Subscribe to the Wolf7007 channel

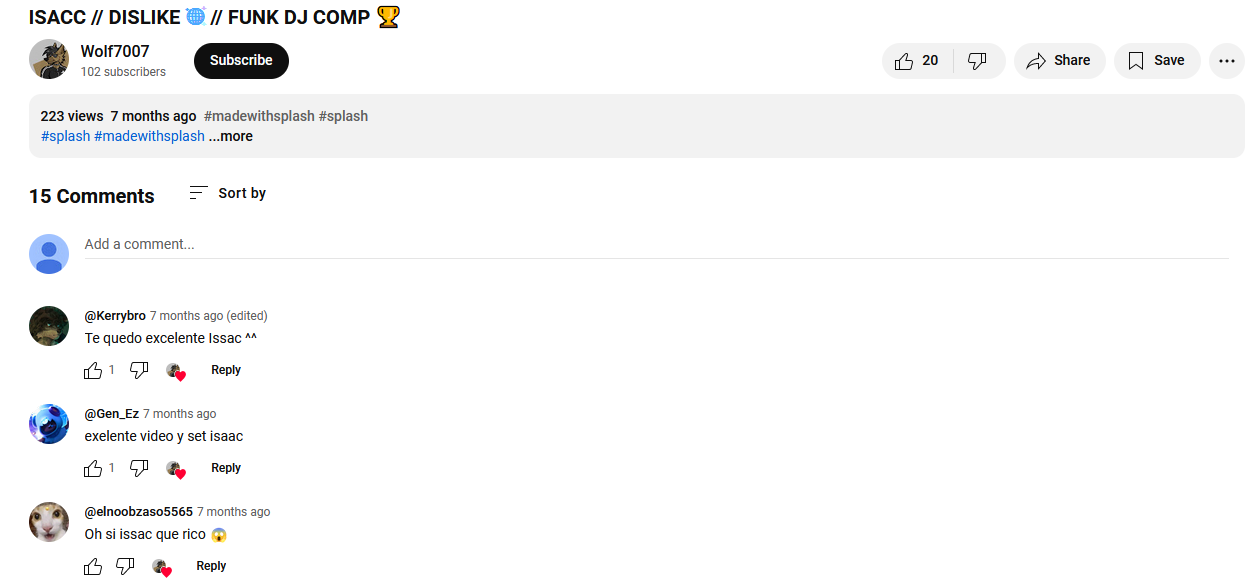pyautogui.click(x=241, y=61)
